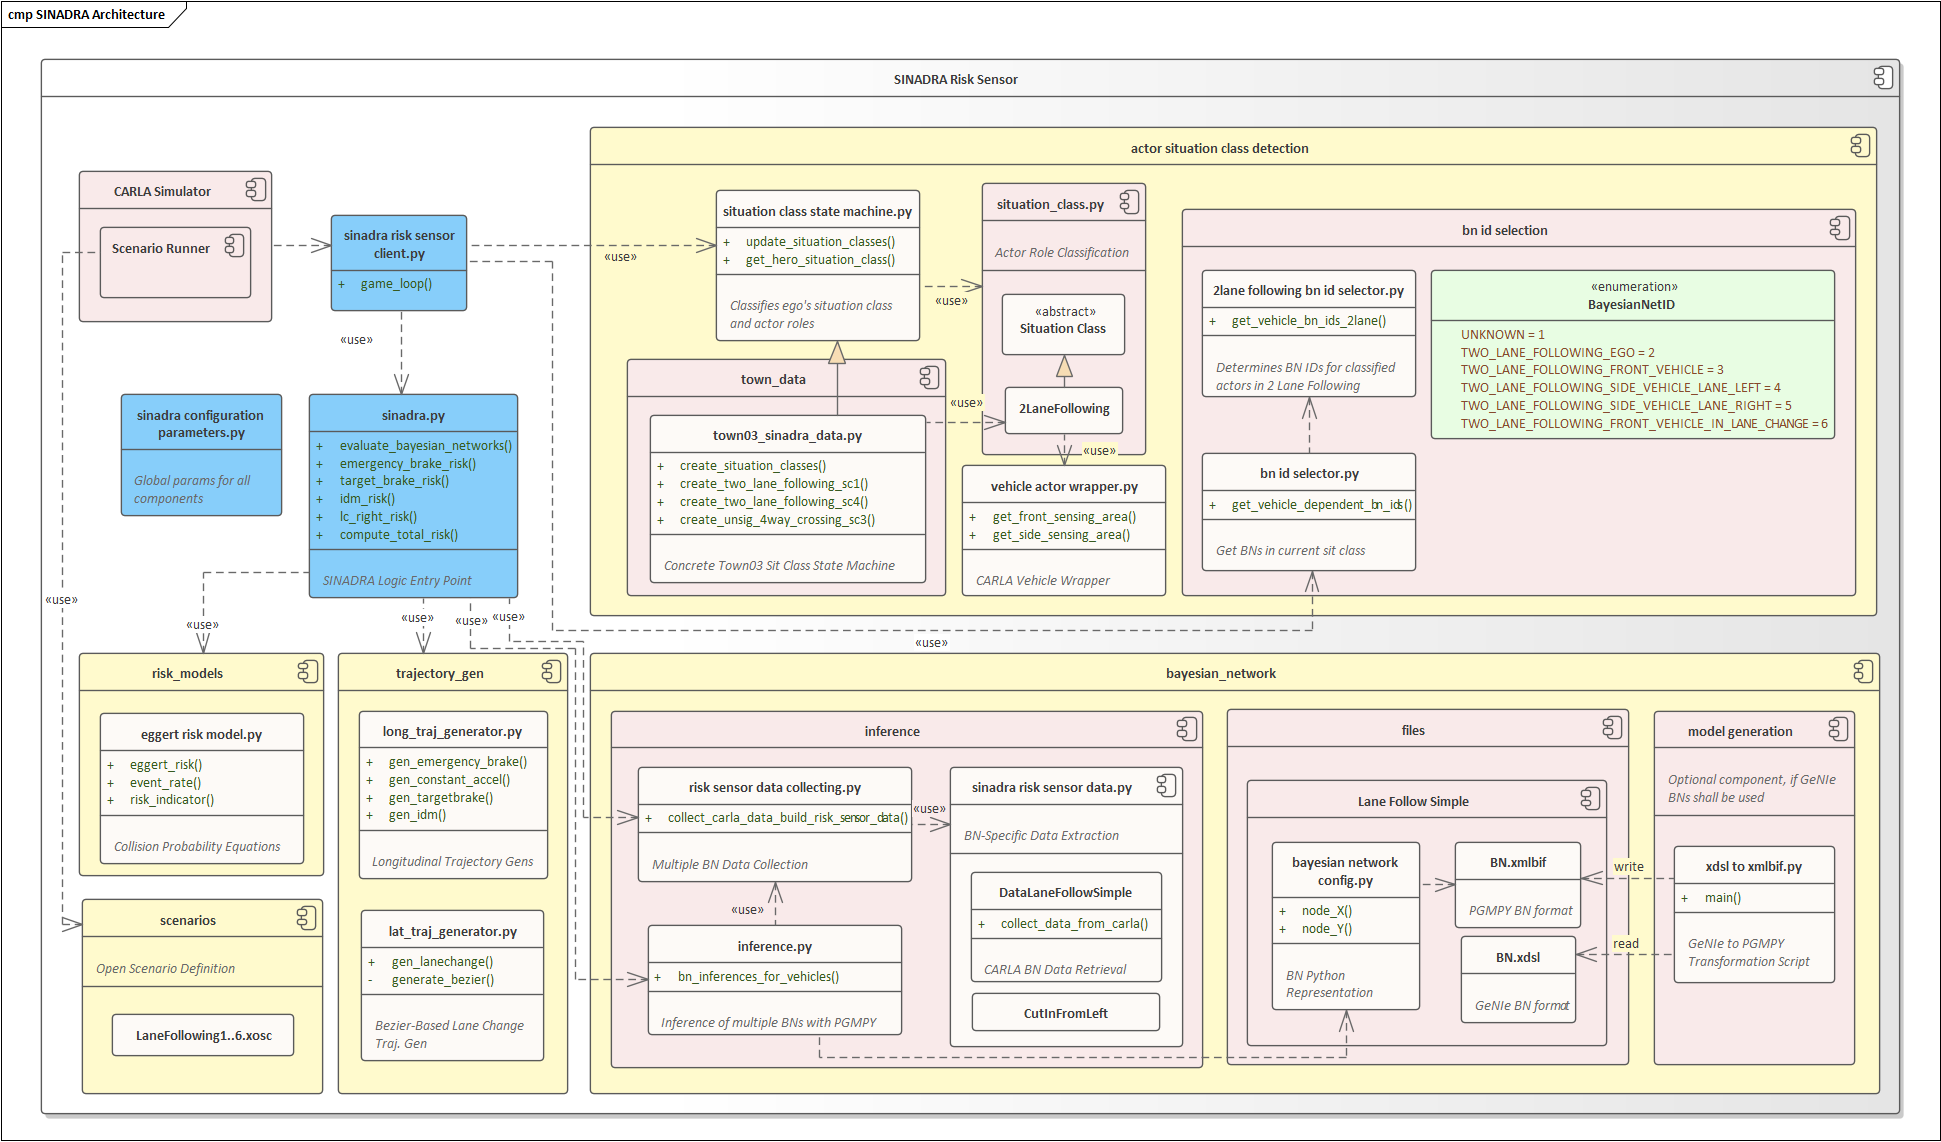Click the trajectory_gen component icon
The width and height of the screenshot is (1941, 1142).
click(551, 672)
